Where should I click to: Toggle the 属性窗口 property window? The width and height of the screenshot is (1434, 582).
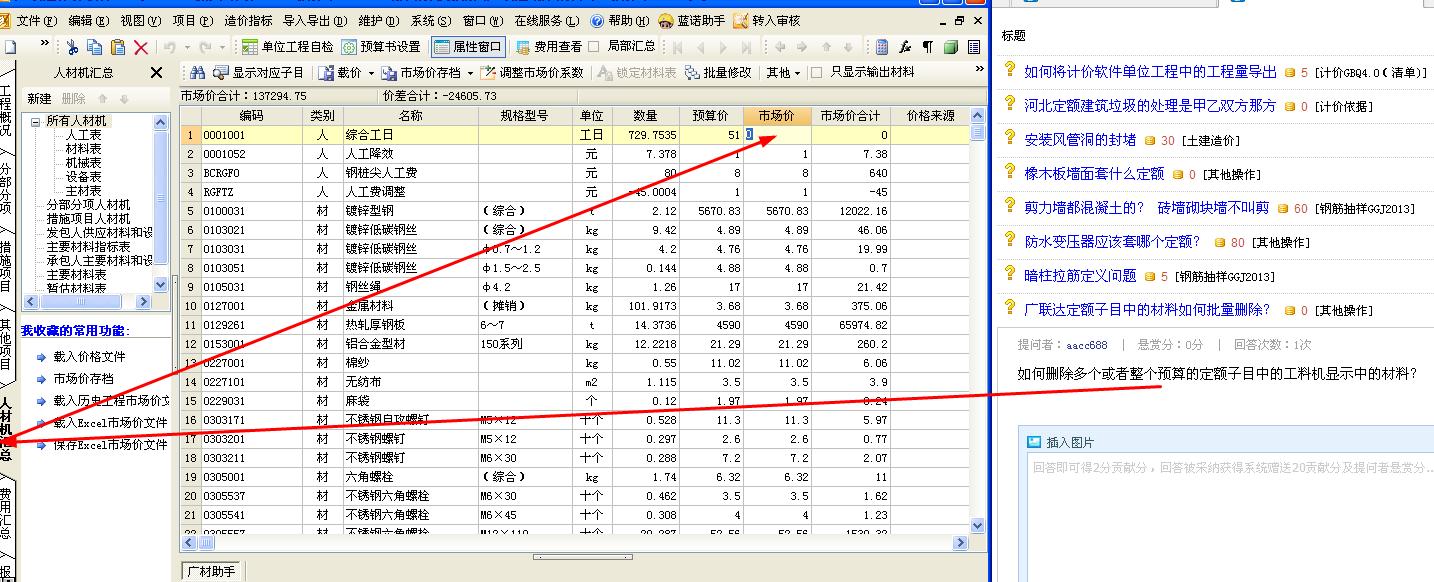(x=469, y=46)
